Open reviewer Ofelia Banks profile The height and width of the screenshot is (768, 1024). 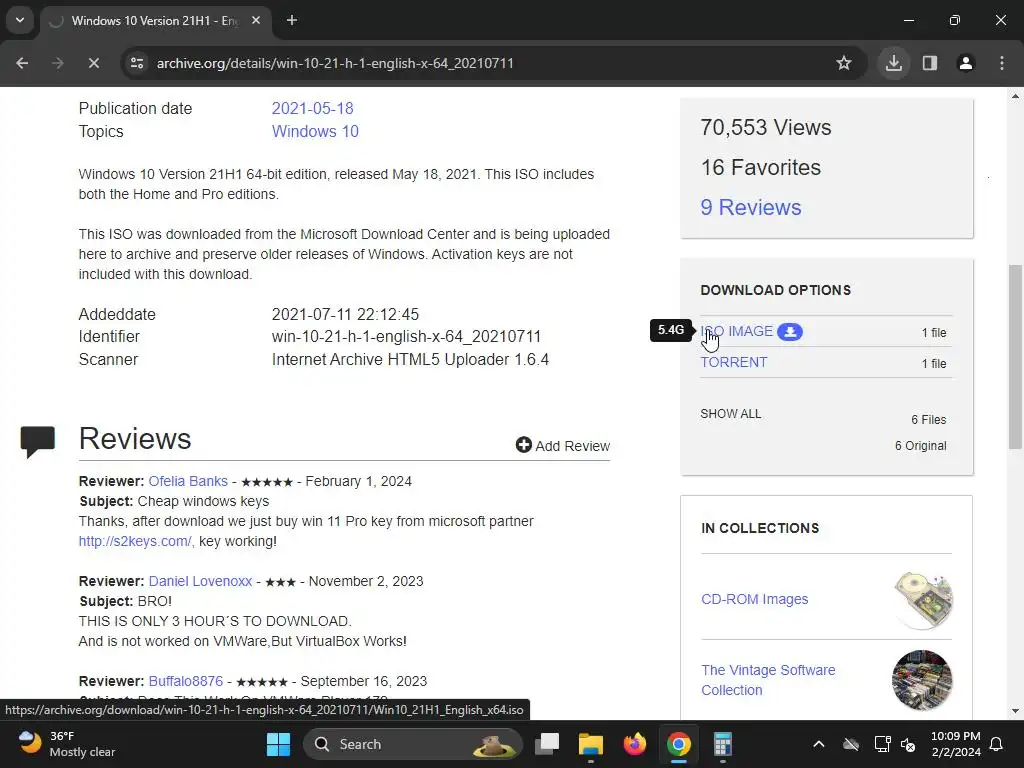188,481
